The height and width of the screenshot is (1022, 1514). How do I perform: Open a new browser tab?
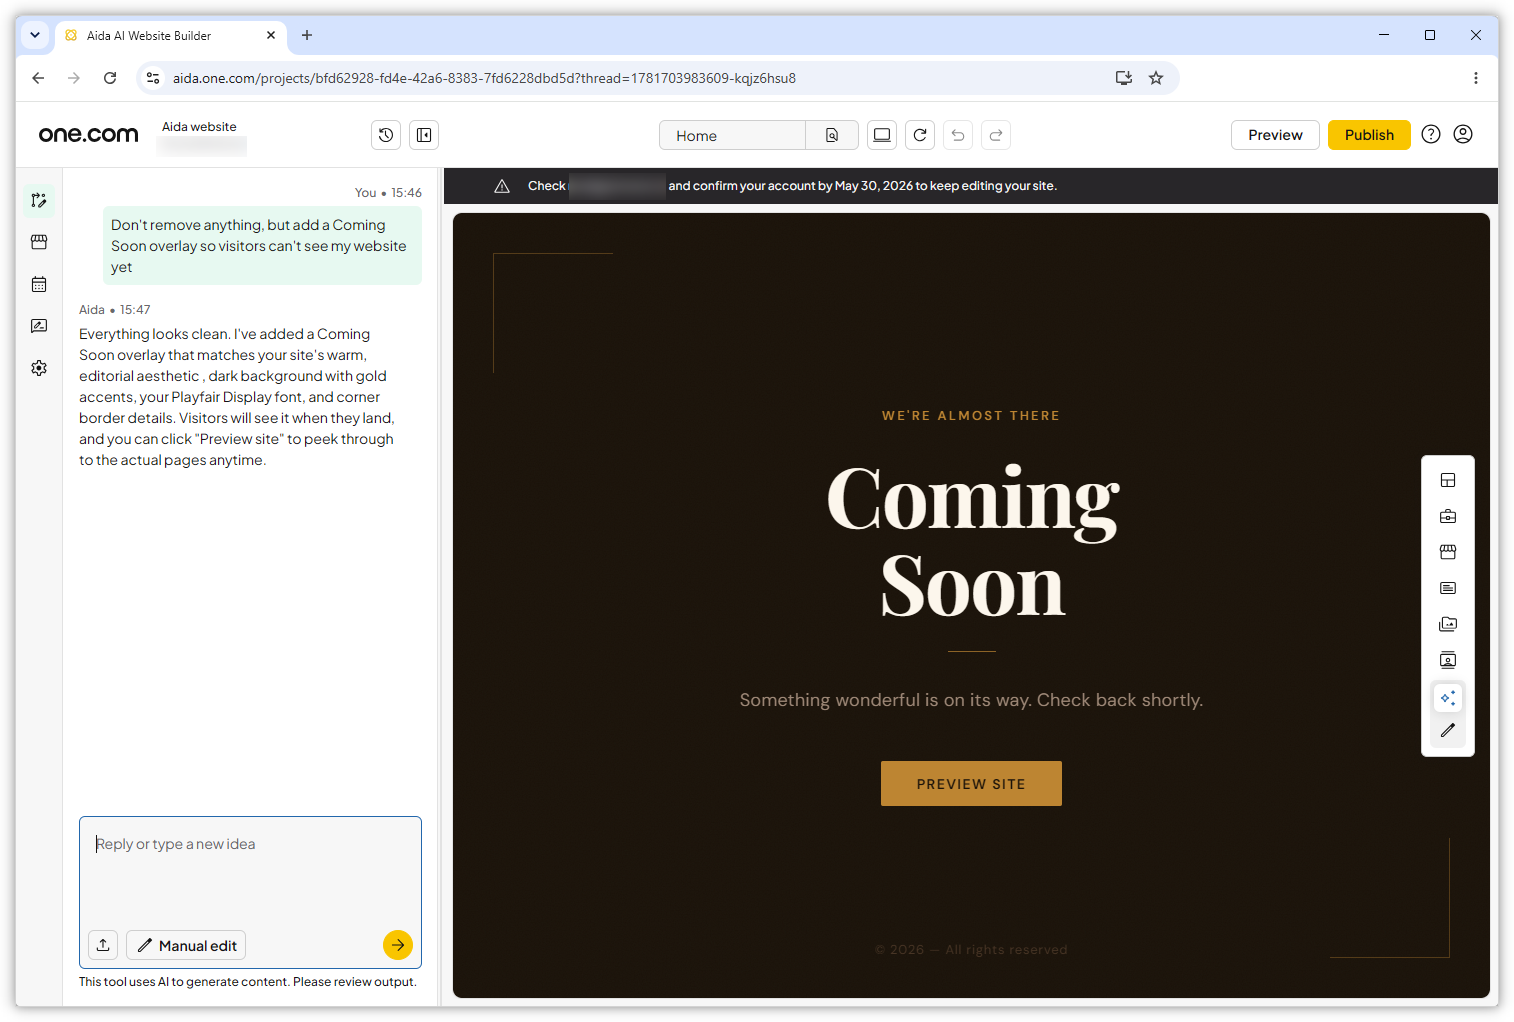pos(307,35)
